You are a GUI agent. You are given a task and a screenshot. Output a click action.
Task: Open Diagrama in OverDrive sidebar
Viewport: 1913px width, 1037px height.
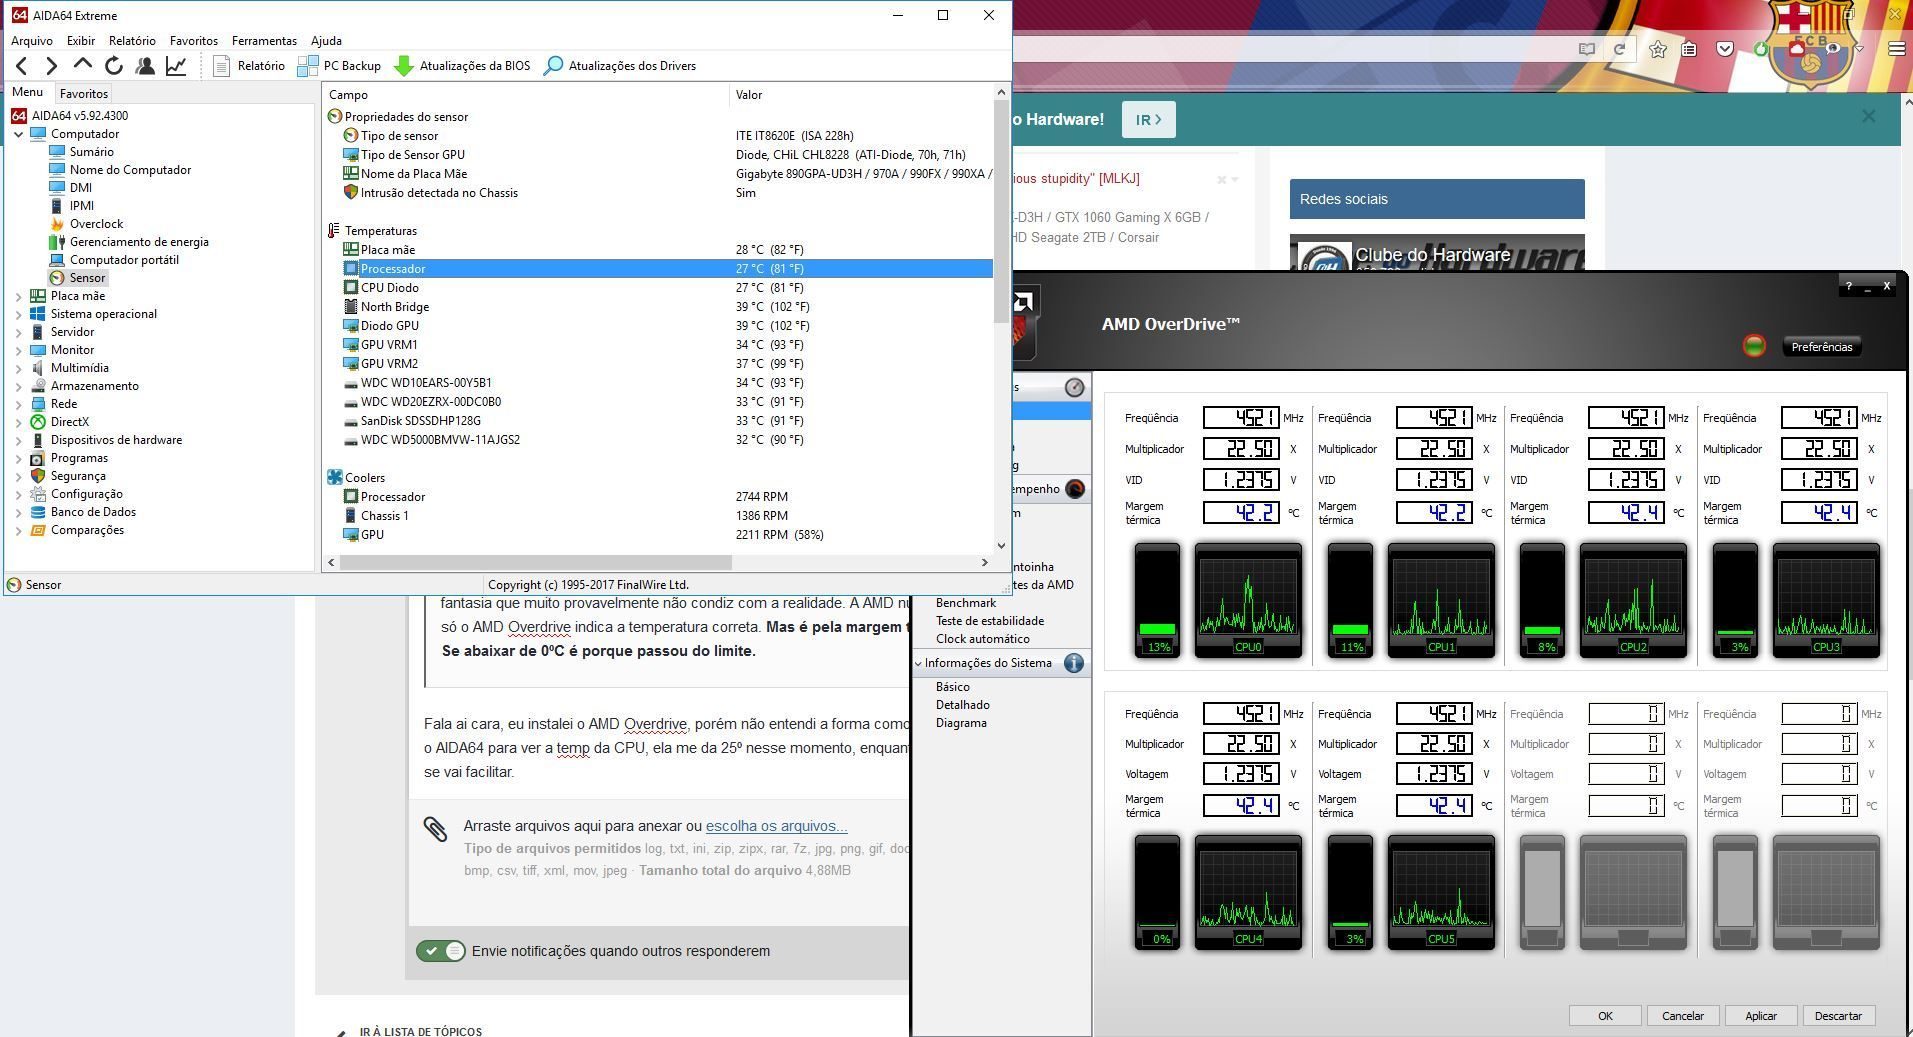click(x=961, y=723)
